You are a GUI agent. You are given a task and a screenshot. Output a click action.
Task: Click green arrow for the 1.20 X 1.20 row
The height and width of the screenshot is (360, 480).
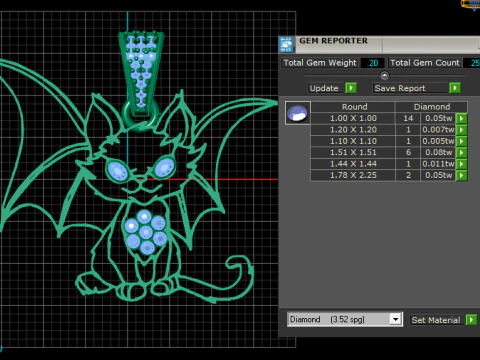pyautogui.click(x=462, y=130)
